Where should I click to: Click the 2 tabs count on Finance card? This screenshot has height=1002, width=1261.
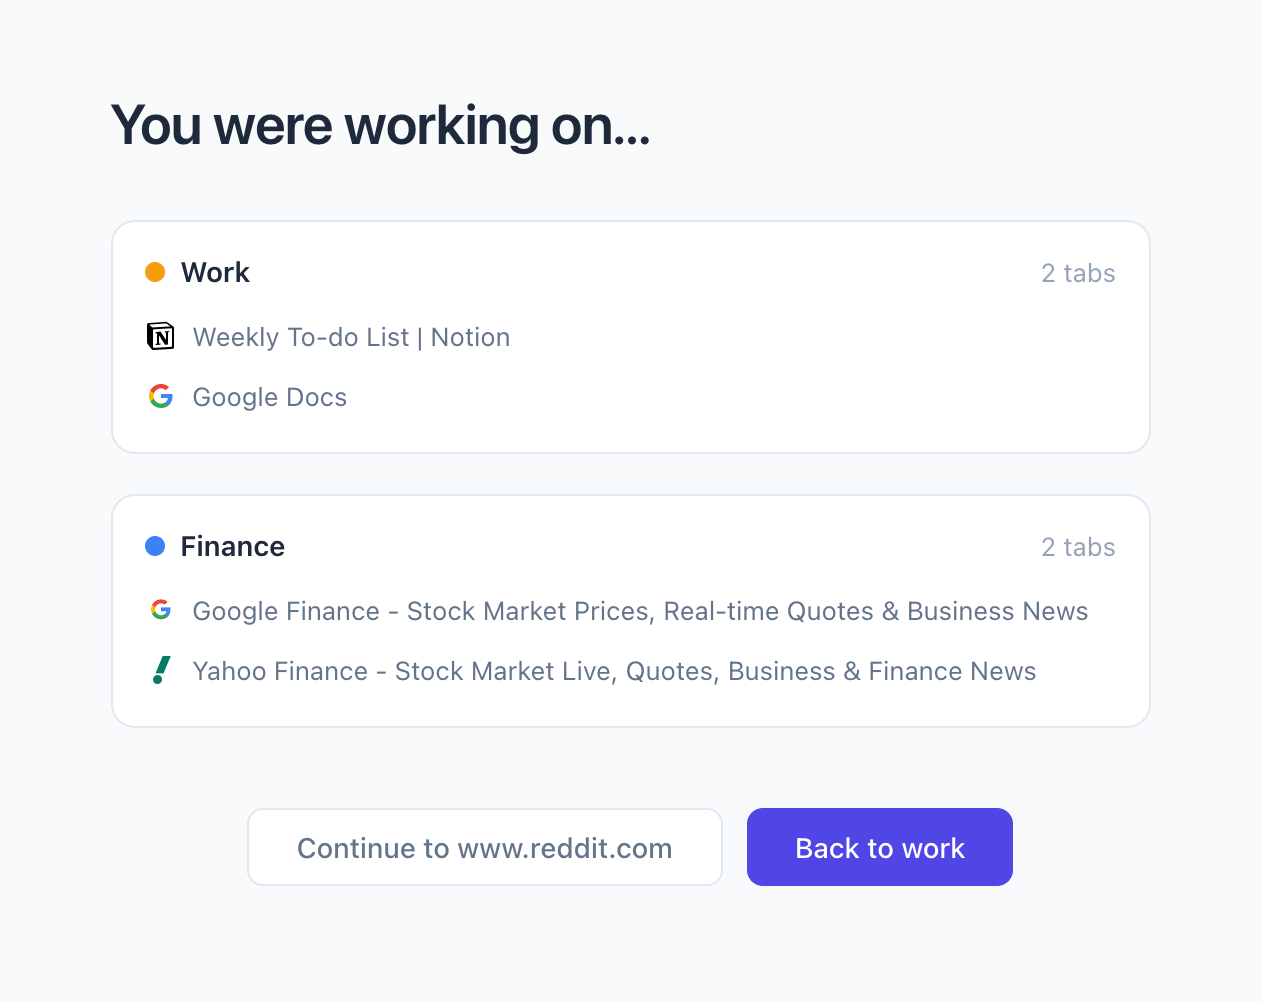tap(1078, 547)
